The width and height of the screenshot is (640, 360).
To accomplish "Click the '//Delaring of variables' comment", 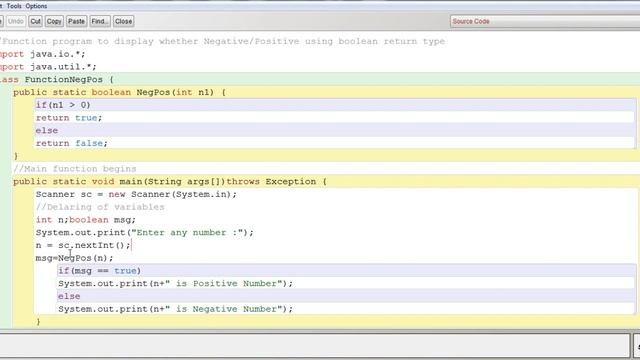I will [x=100, y=207].
